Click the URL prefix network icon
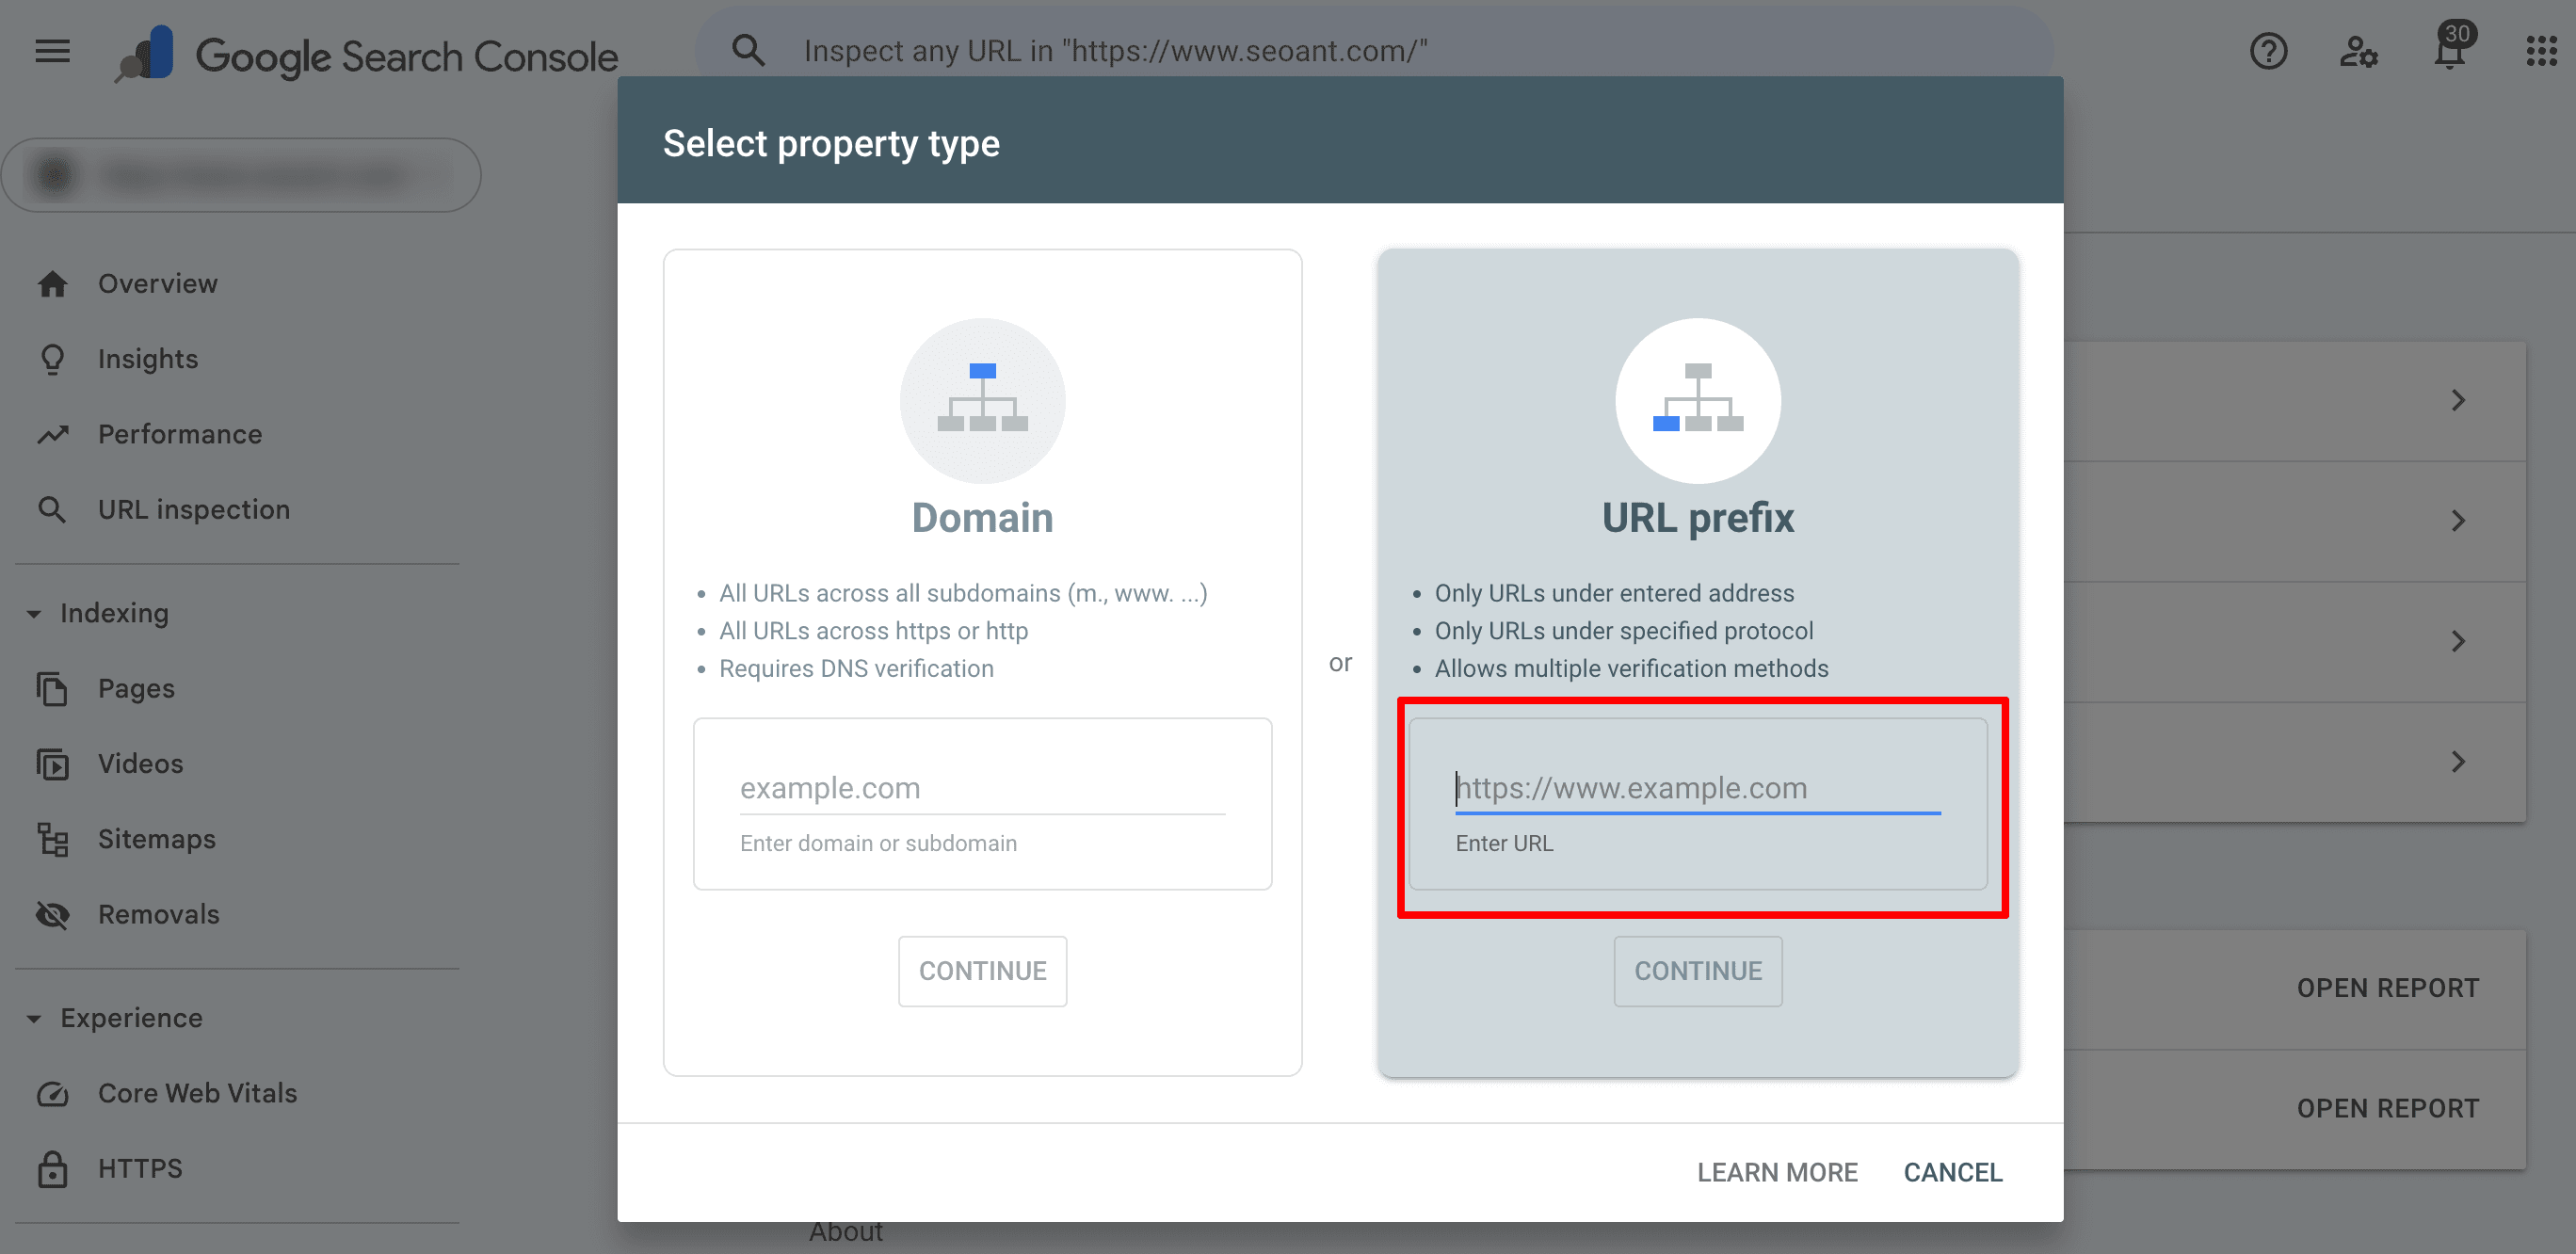This screenshot has width=2576, height=1254. pos(1697,400)
